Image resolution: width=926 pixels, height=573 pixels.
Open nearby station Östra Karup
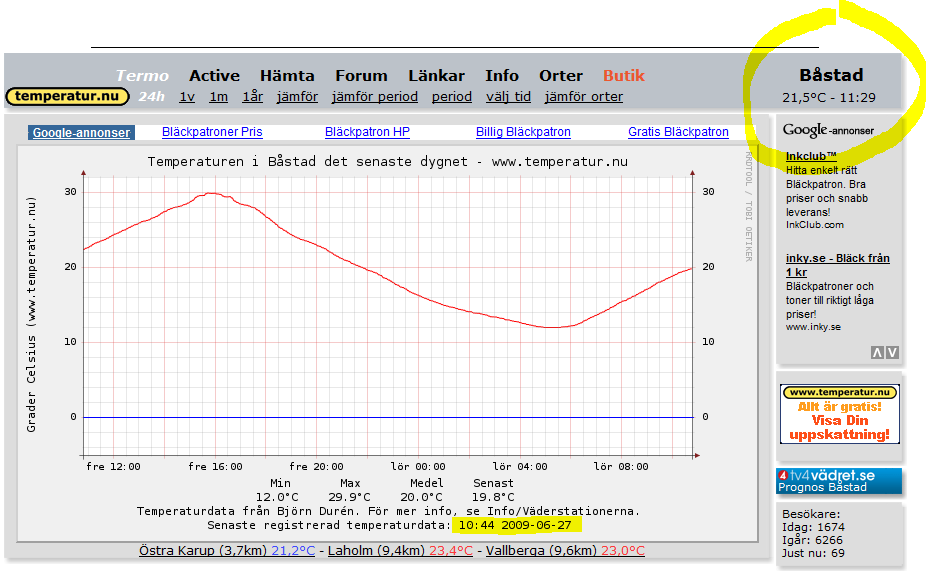pyautogui.click(x=182, y=551)
